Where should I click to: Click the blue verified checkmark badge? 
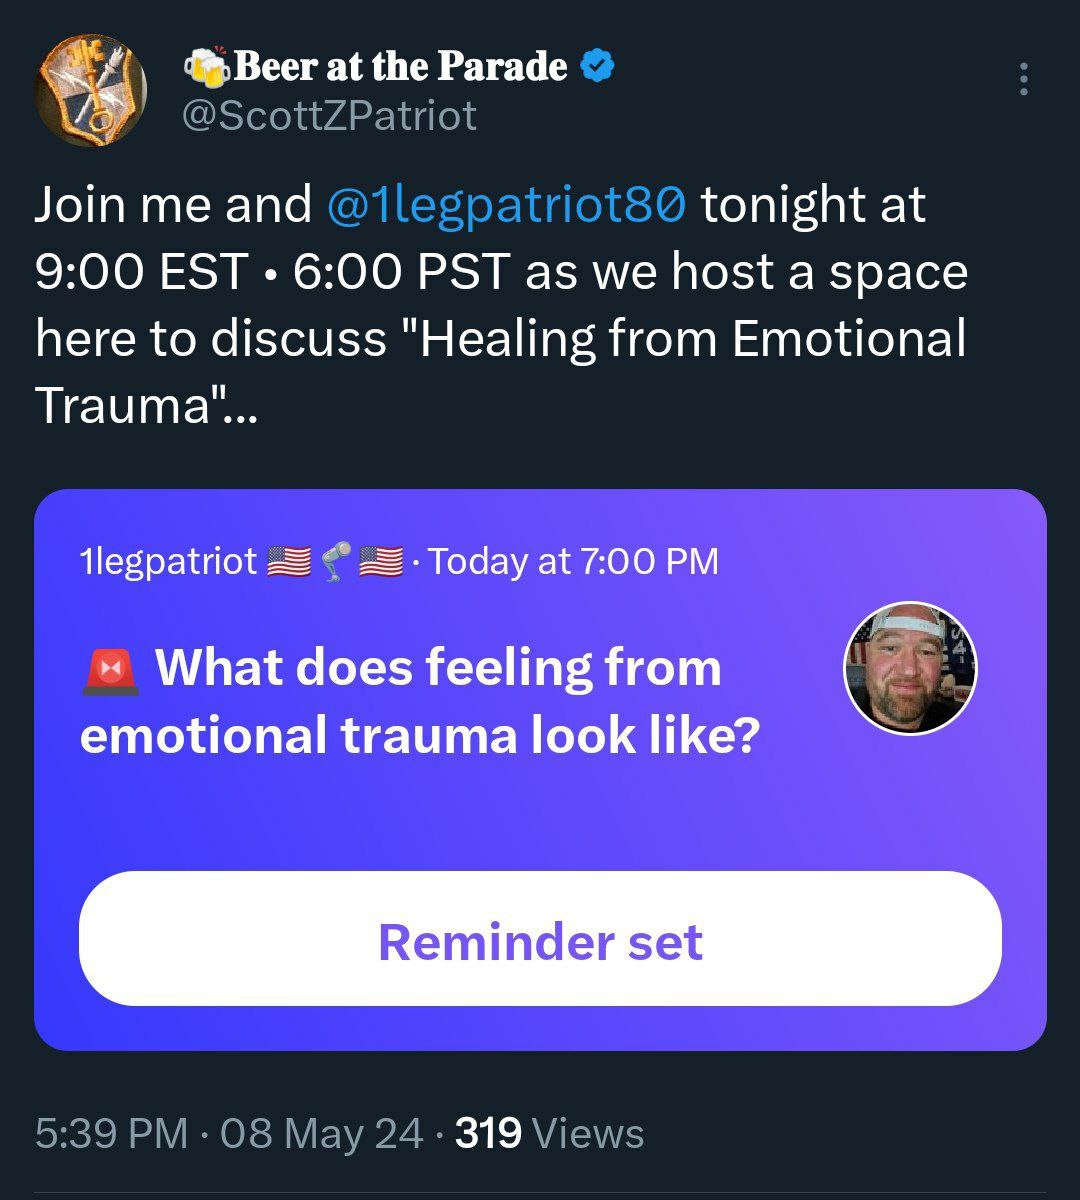(x=597, y=67)
